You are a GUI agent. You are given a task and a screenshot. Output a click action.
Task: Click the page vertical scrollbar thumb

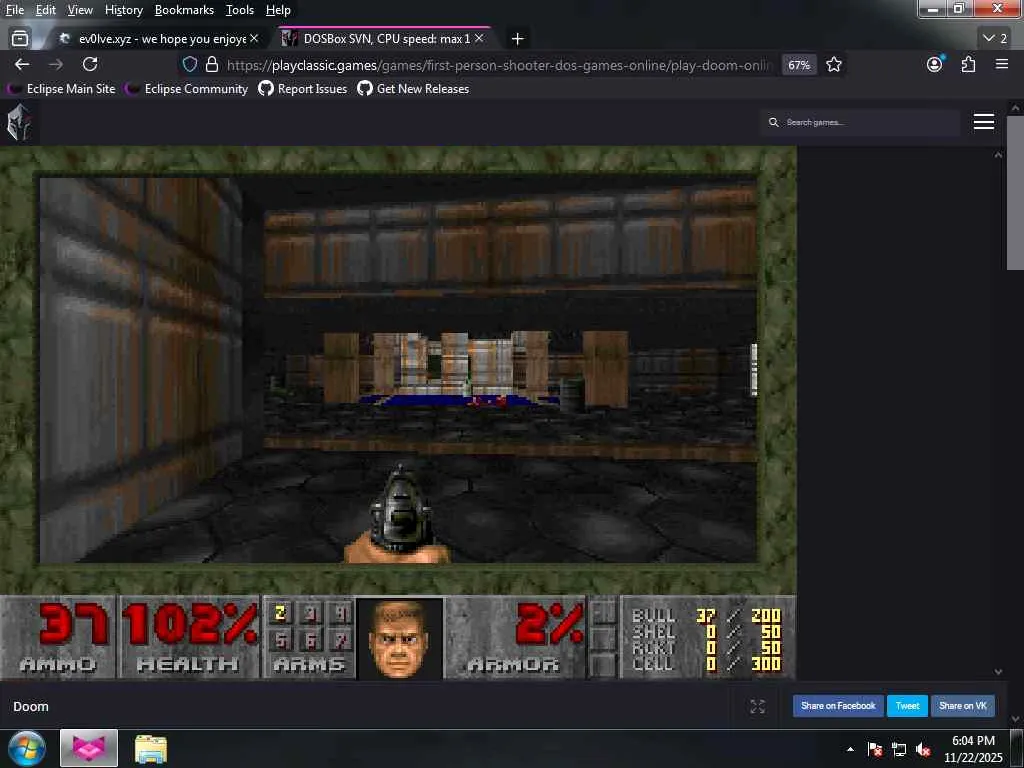click(1016, 193)
